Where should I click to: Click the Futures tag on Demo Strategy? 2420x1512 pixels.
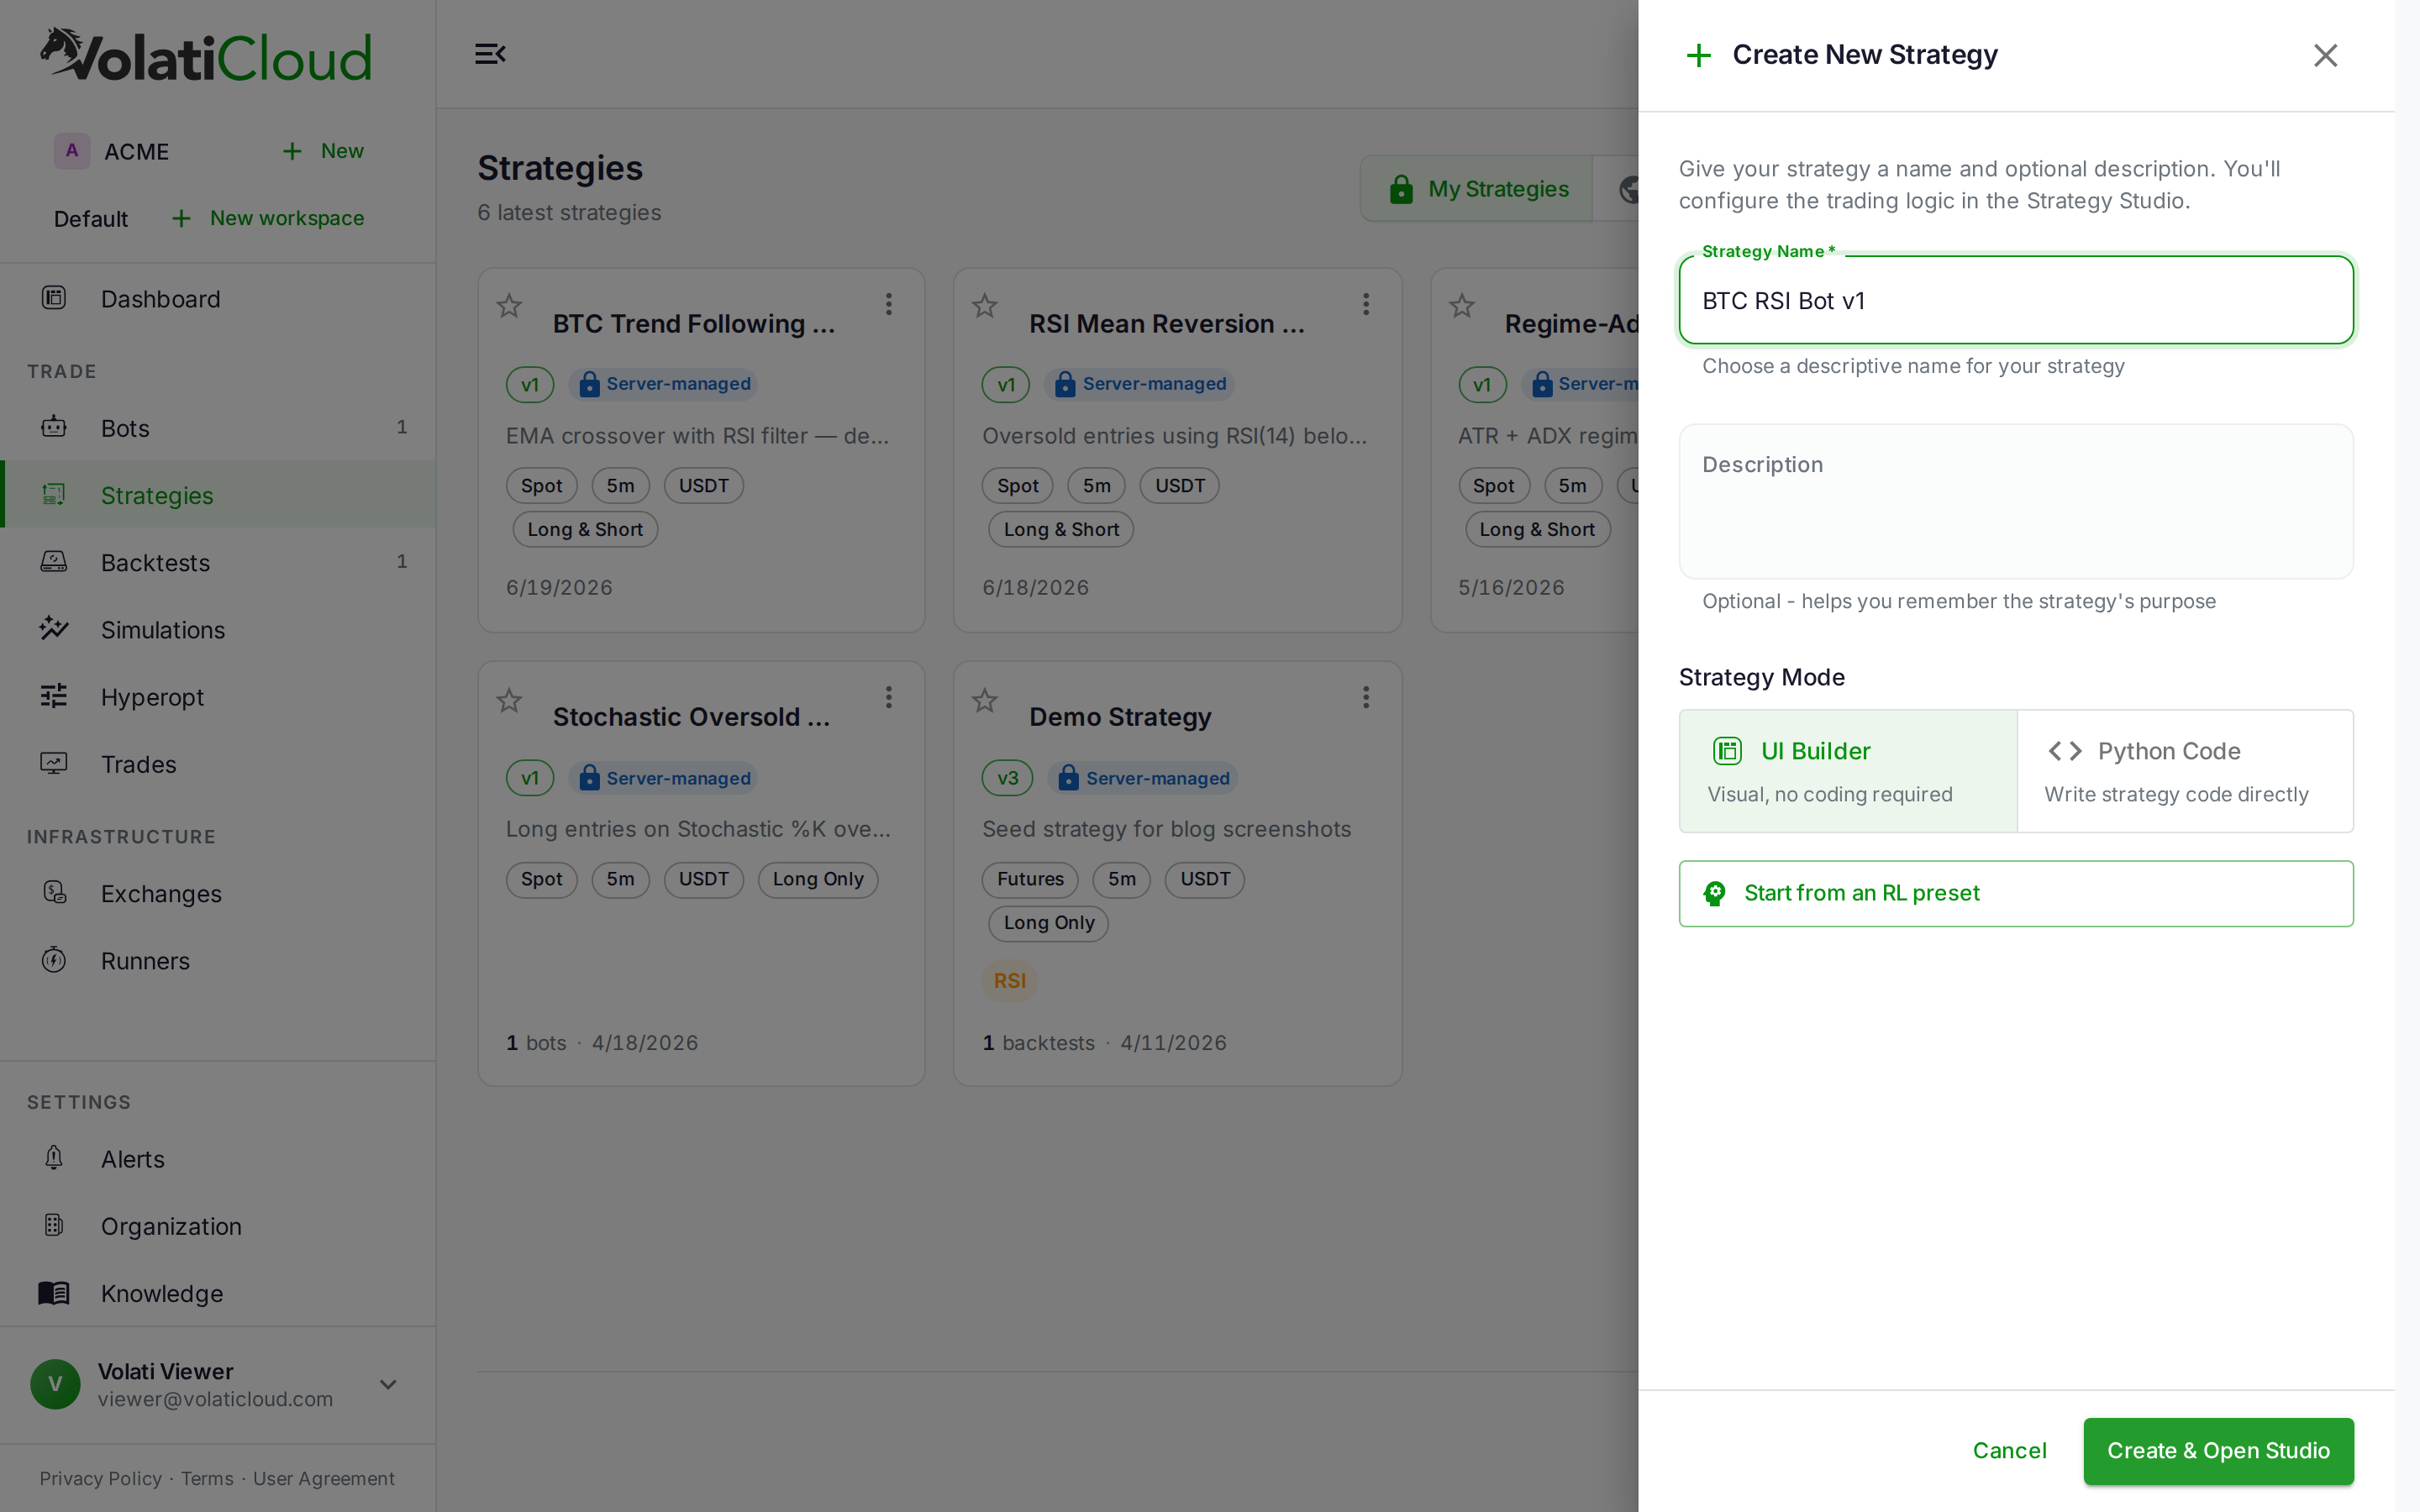(x=1030, y=879)
